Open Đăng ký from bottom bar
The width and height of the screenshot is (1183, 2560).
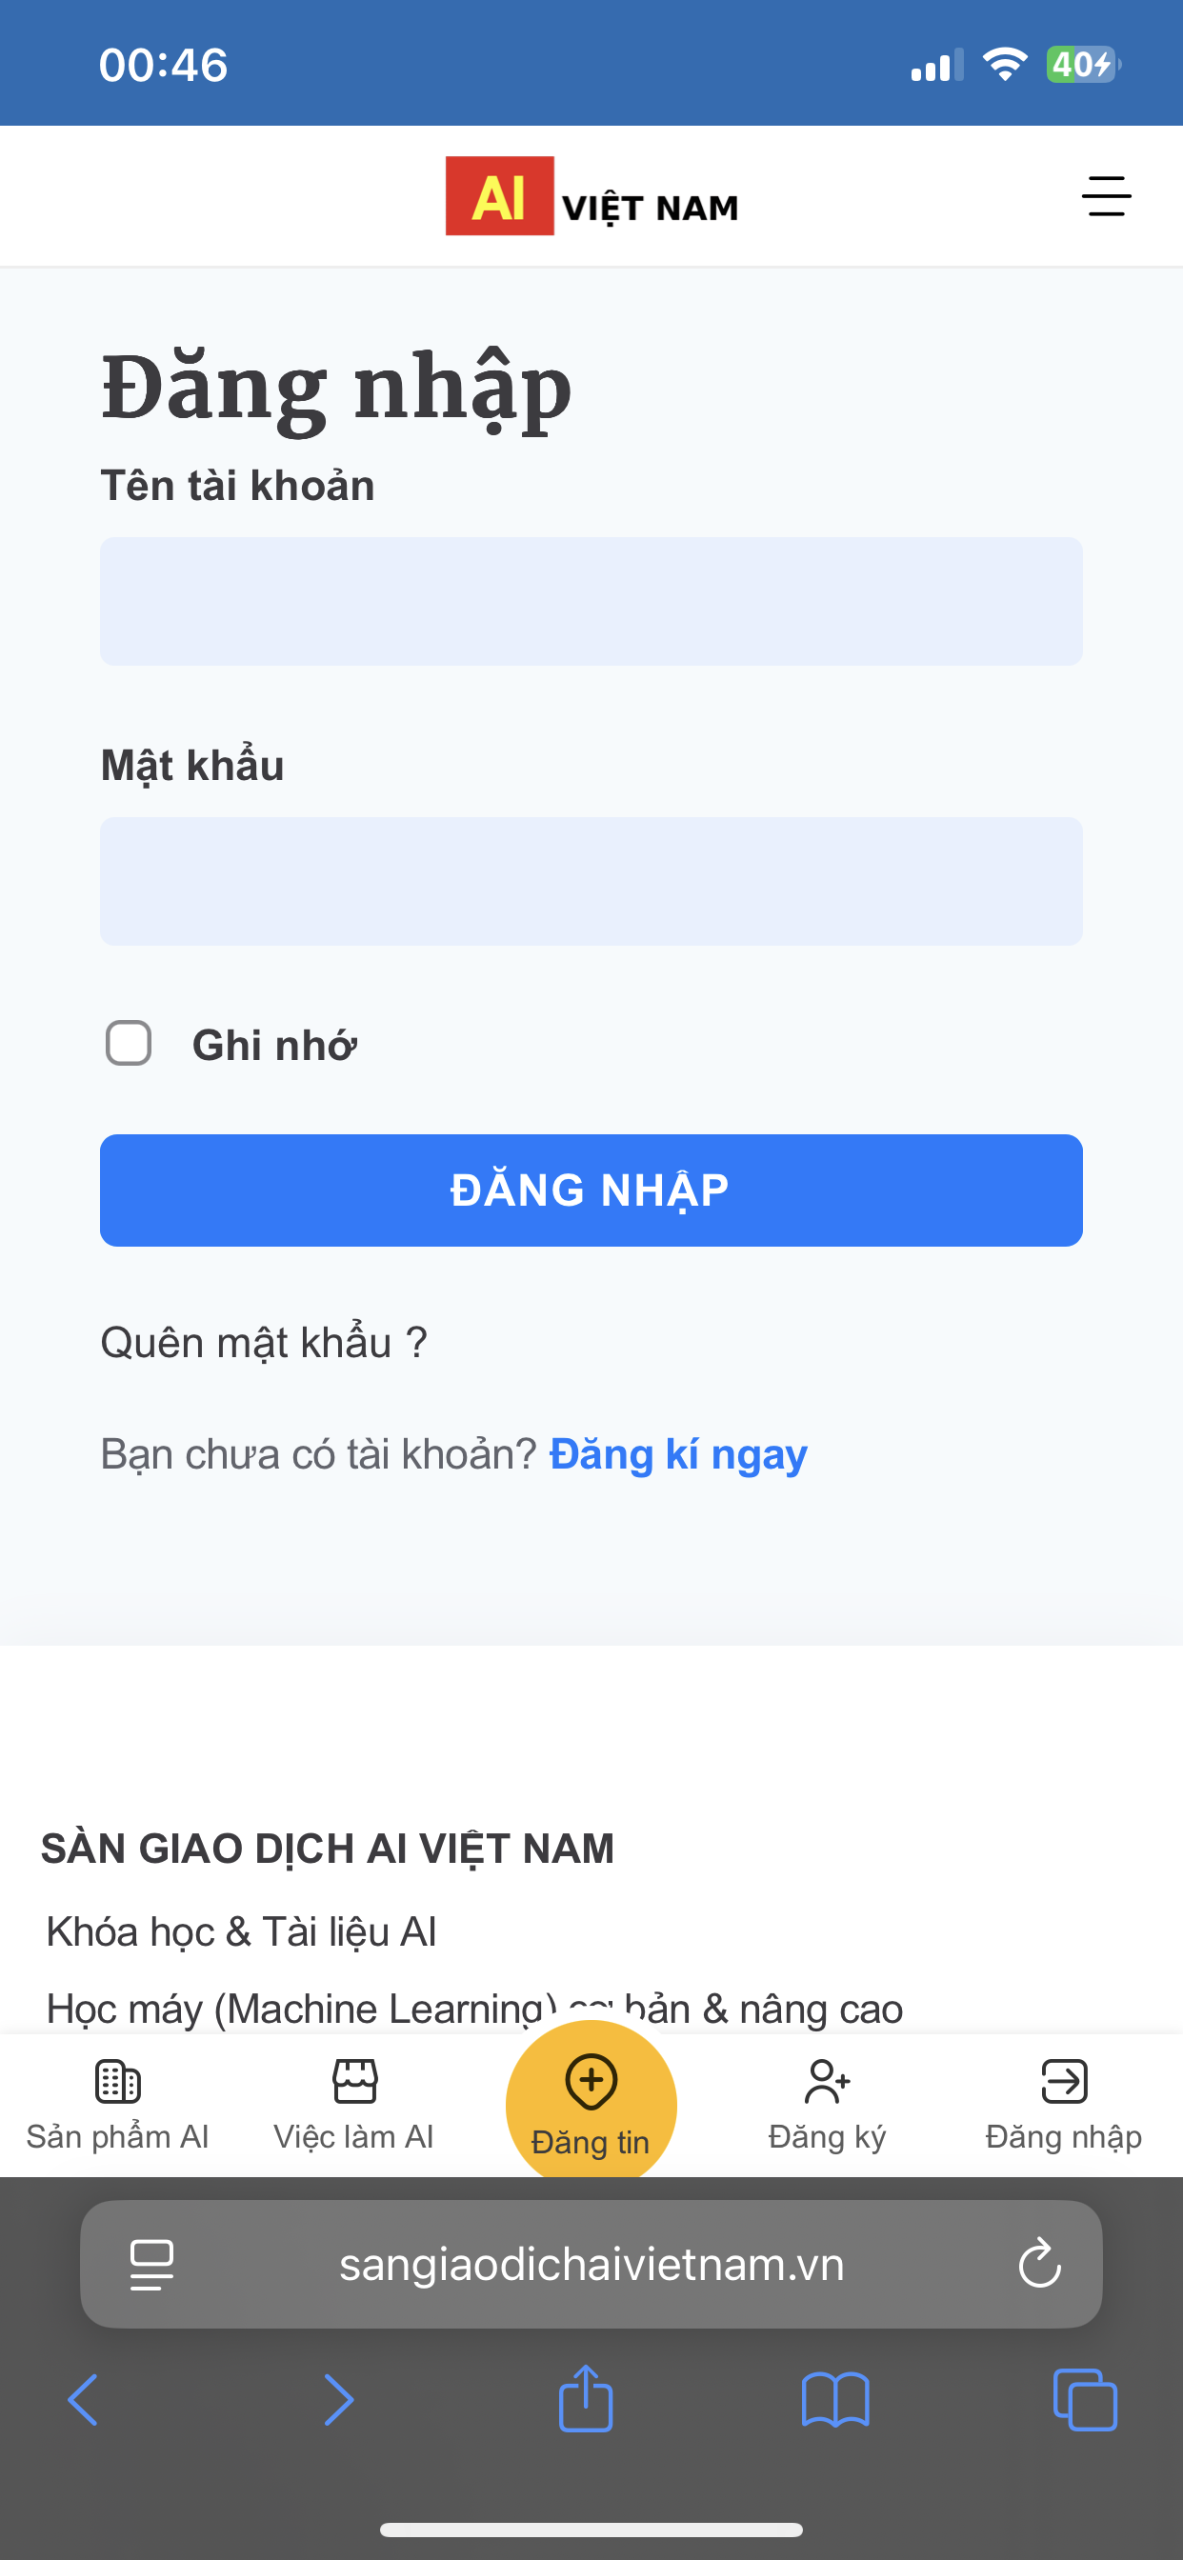pos(827,2102)
